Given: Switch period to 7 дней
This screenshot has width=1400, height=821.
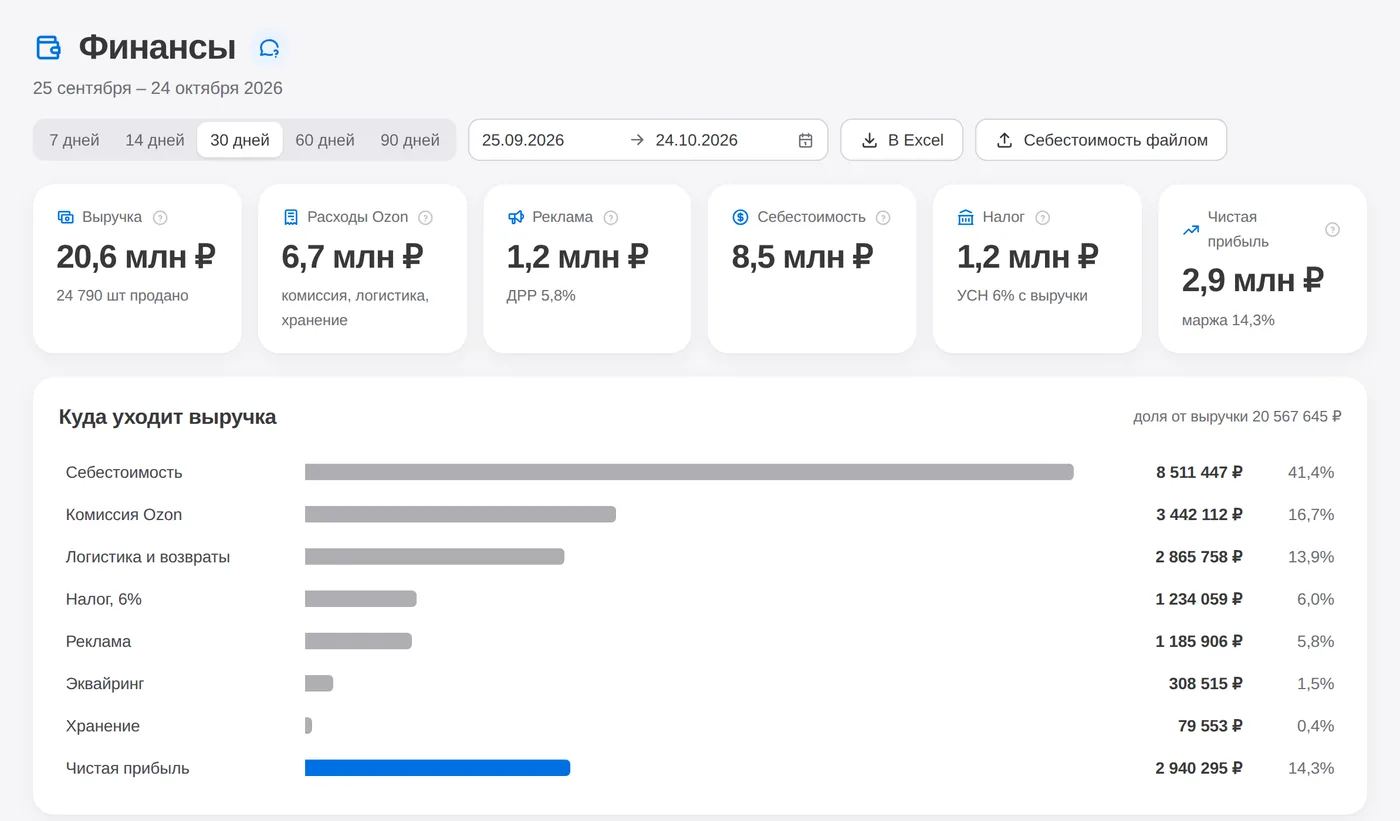Looking at the screenshot, I should click(74, 140).
